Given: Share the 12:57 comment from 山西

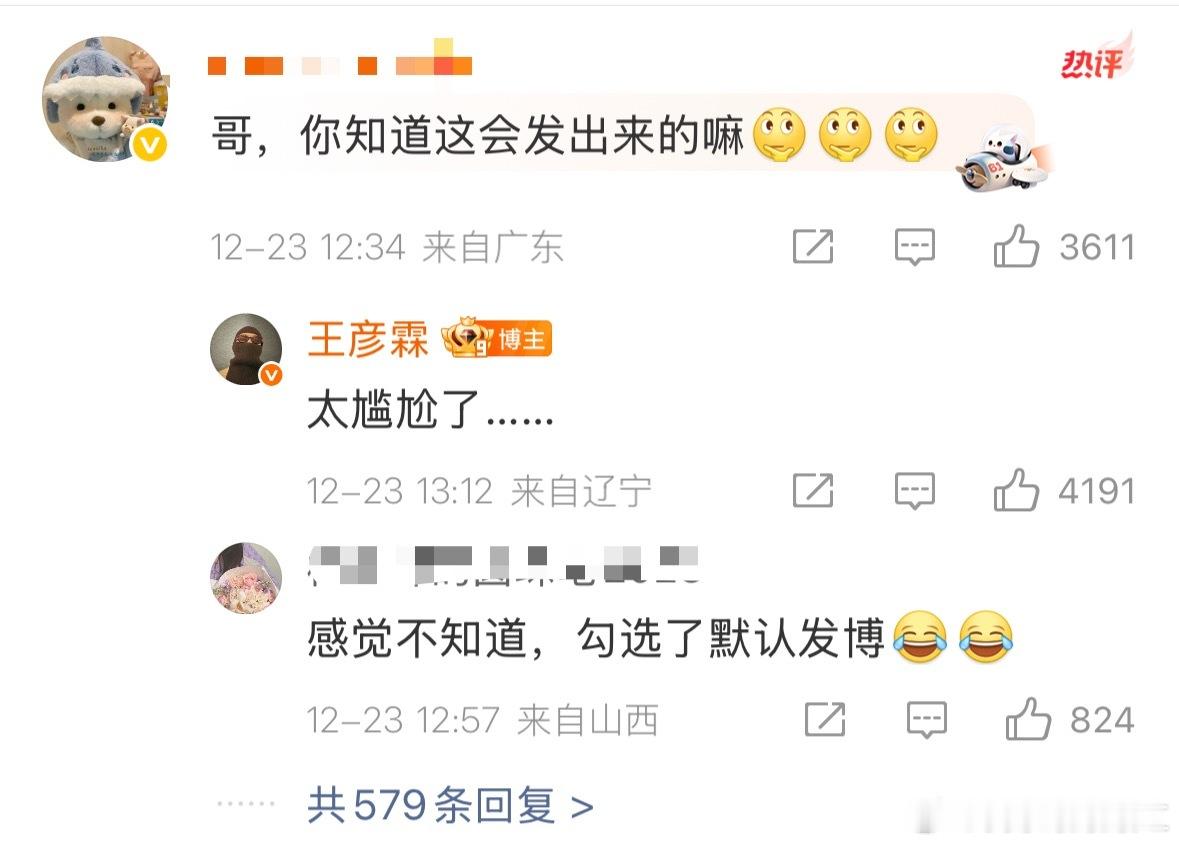Looking at the screenshot, I should tap(825, 719).
